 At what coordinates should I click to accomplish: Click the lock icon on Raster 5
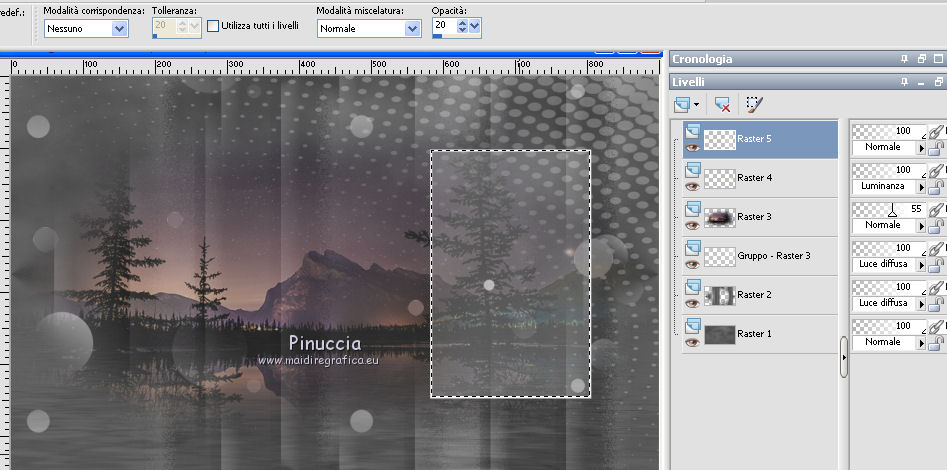[x=937, y=147]
